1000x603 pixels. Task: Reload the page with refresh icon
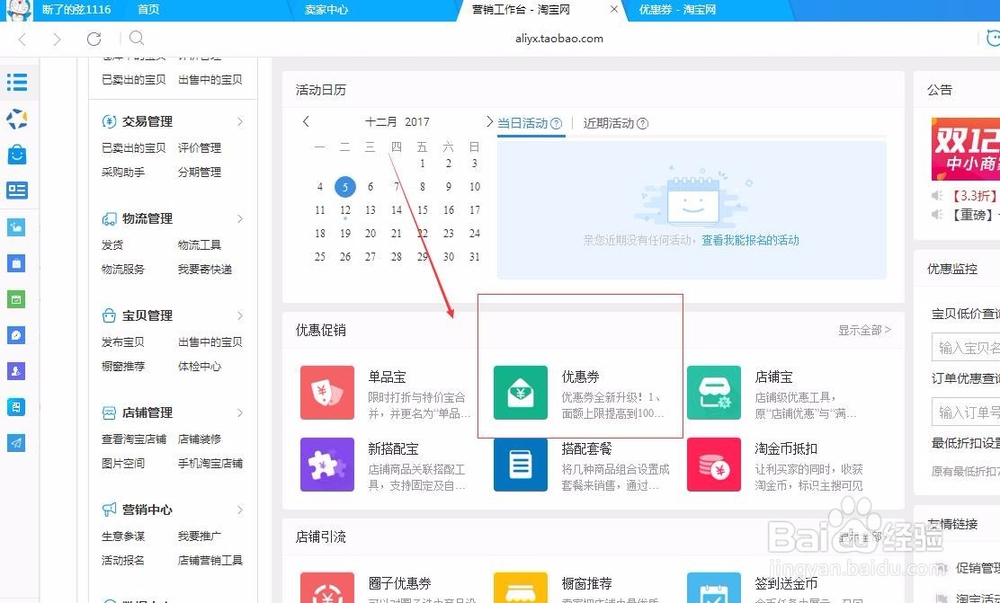pyautogui.click(x=94, y=39)
